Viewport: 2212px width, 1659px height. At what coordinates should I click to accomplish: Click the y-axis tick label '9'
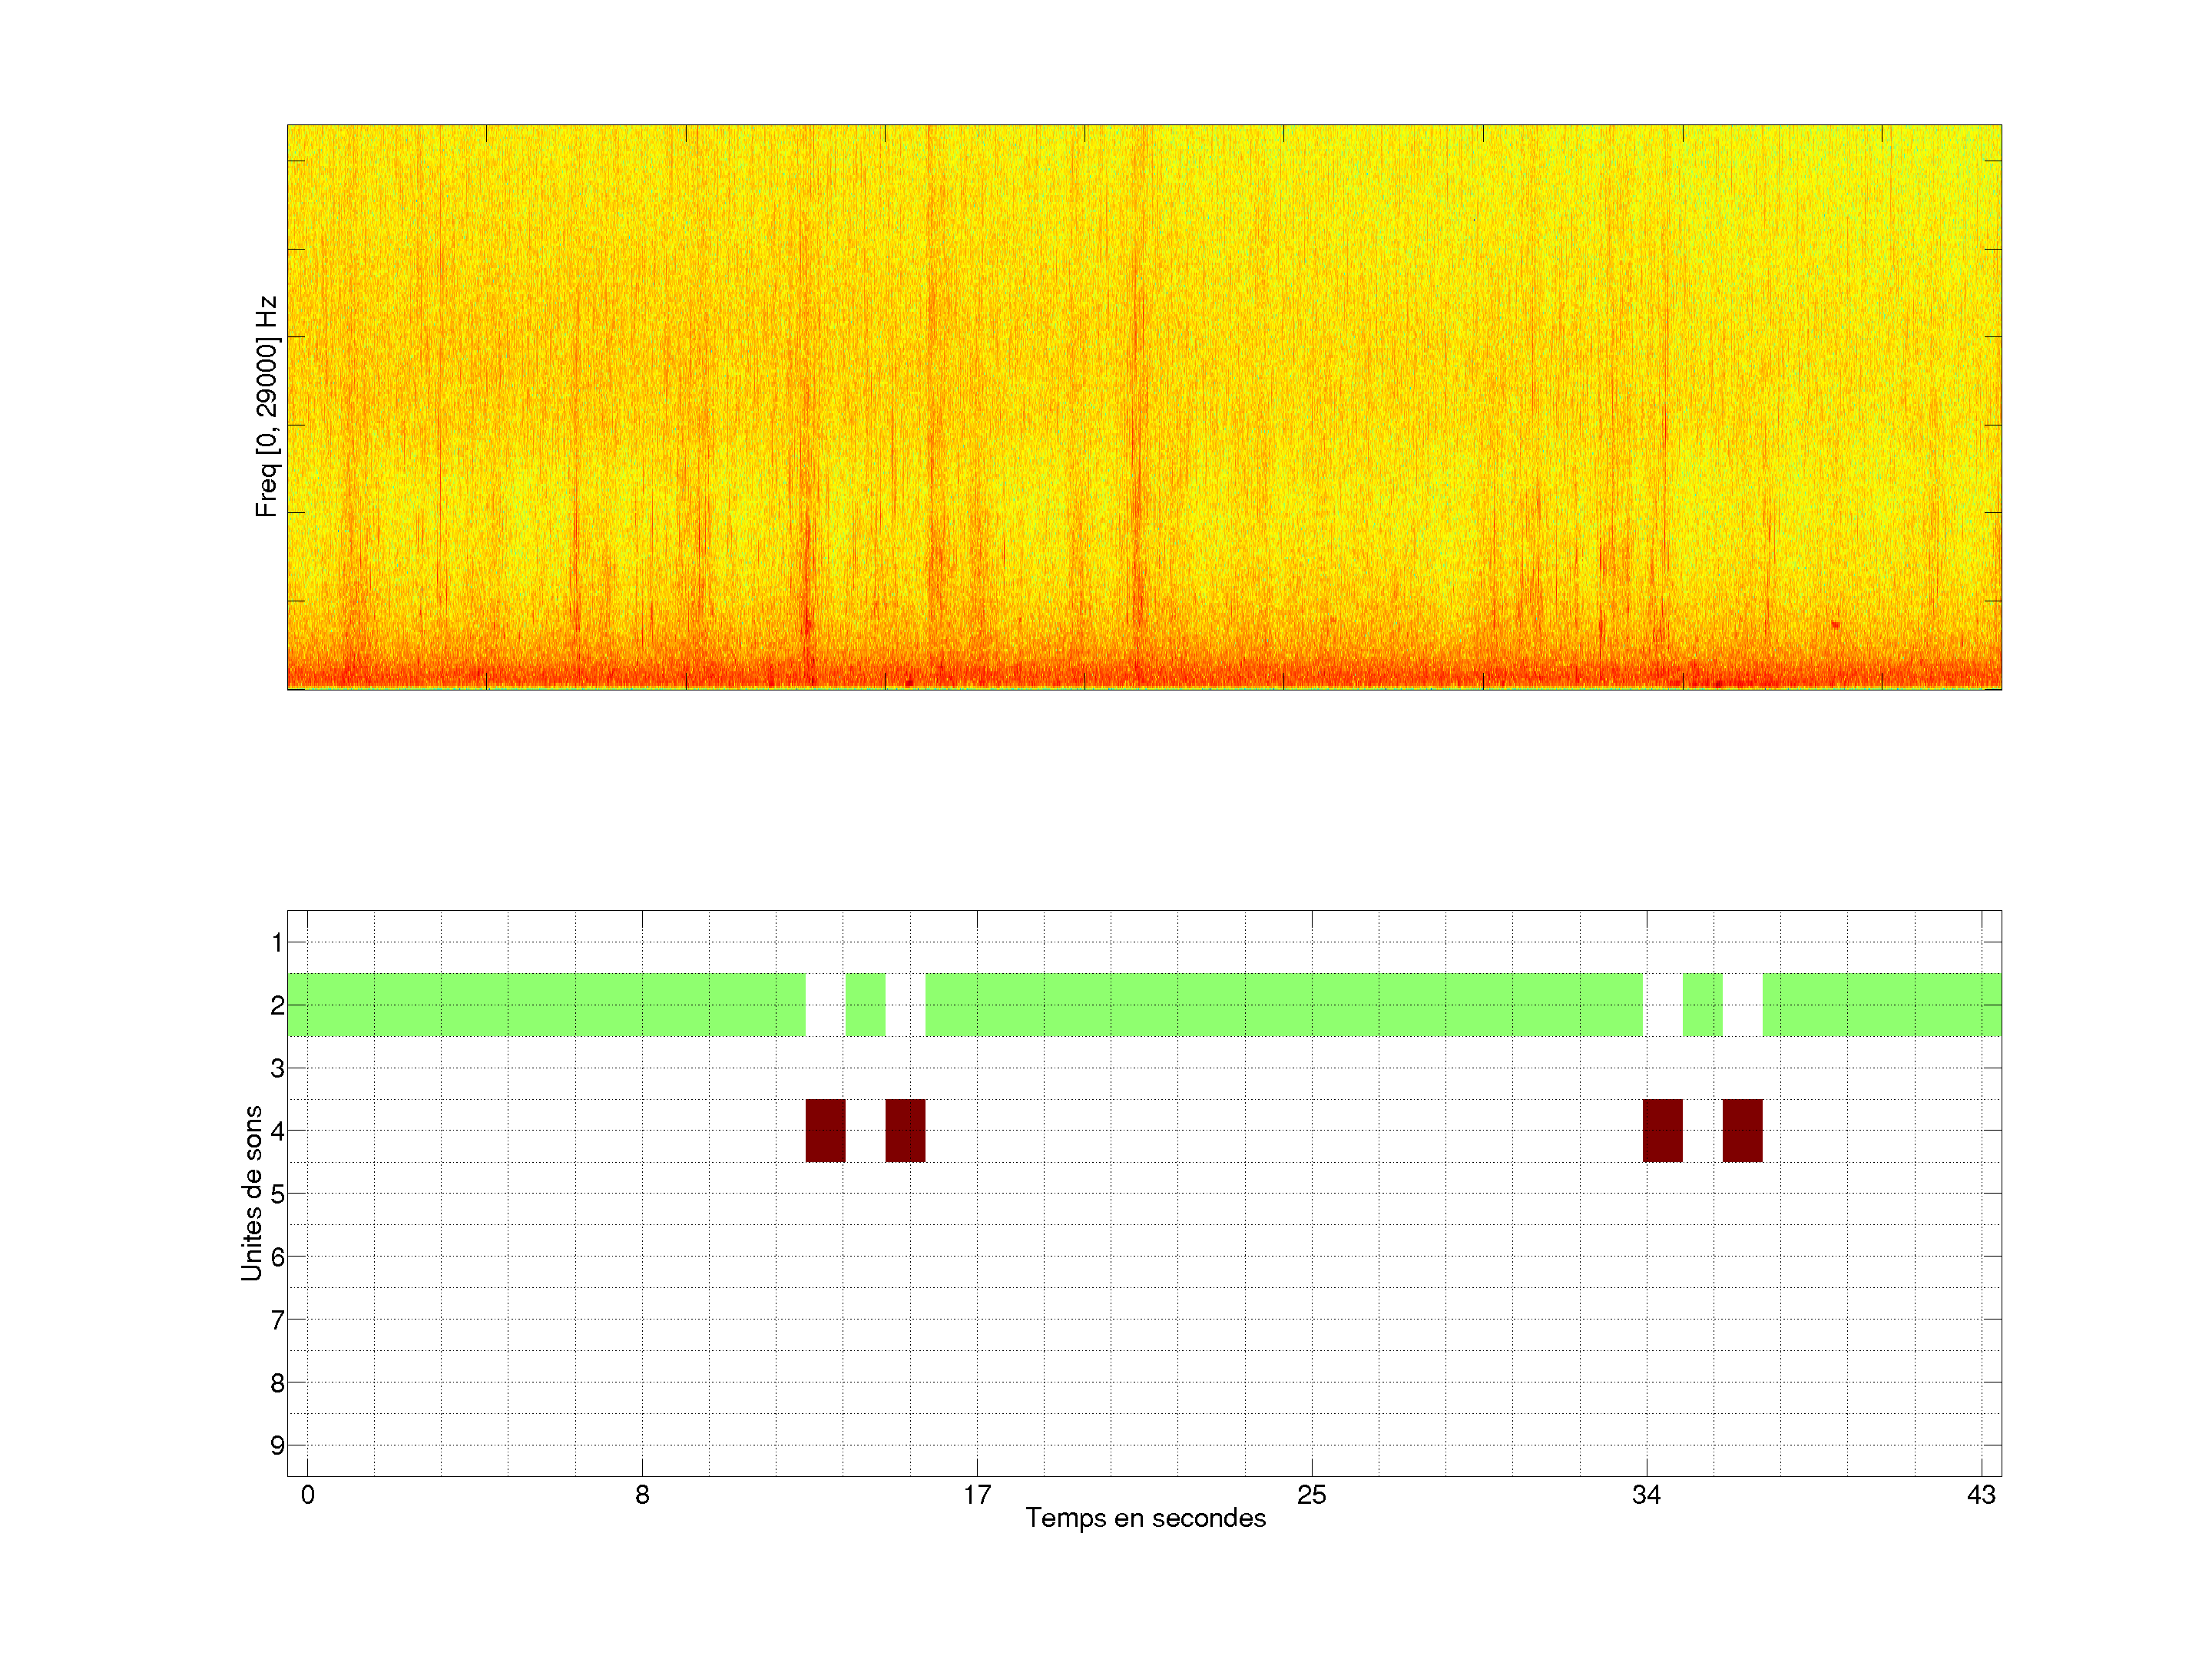(277, 1445)
